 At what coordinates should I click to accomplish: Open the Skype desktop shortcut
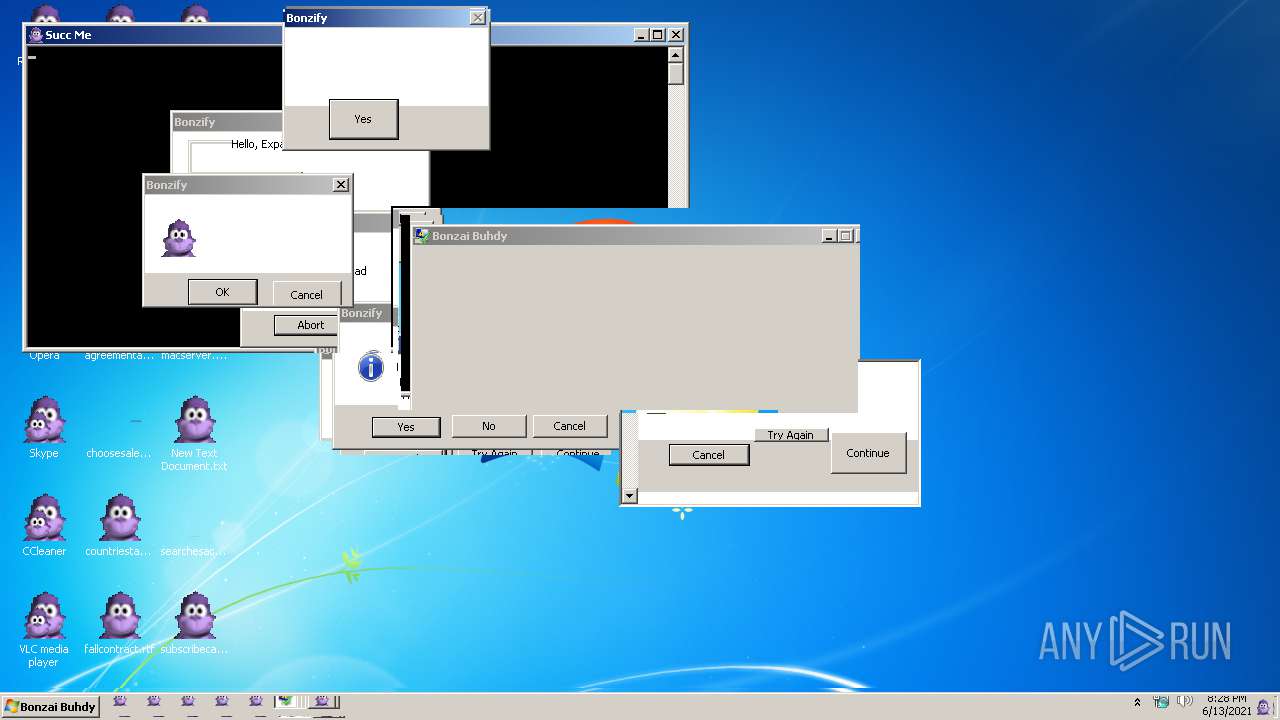(x=44, y=427)
